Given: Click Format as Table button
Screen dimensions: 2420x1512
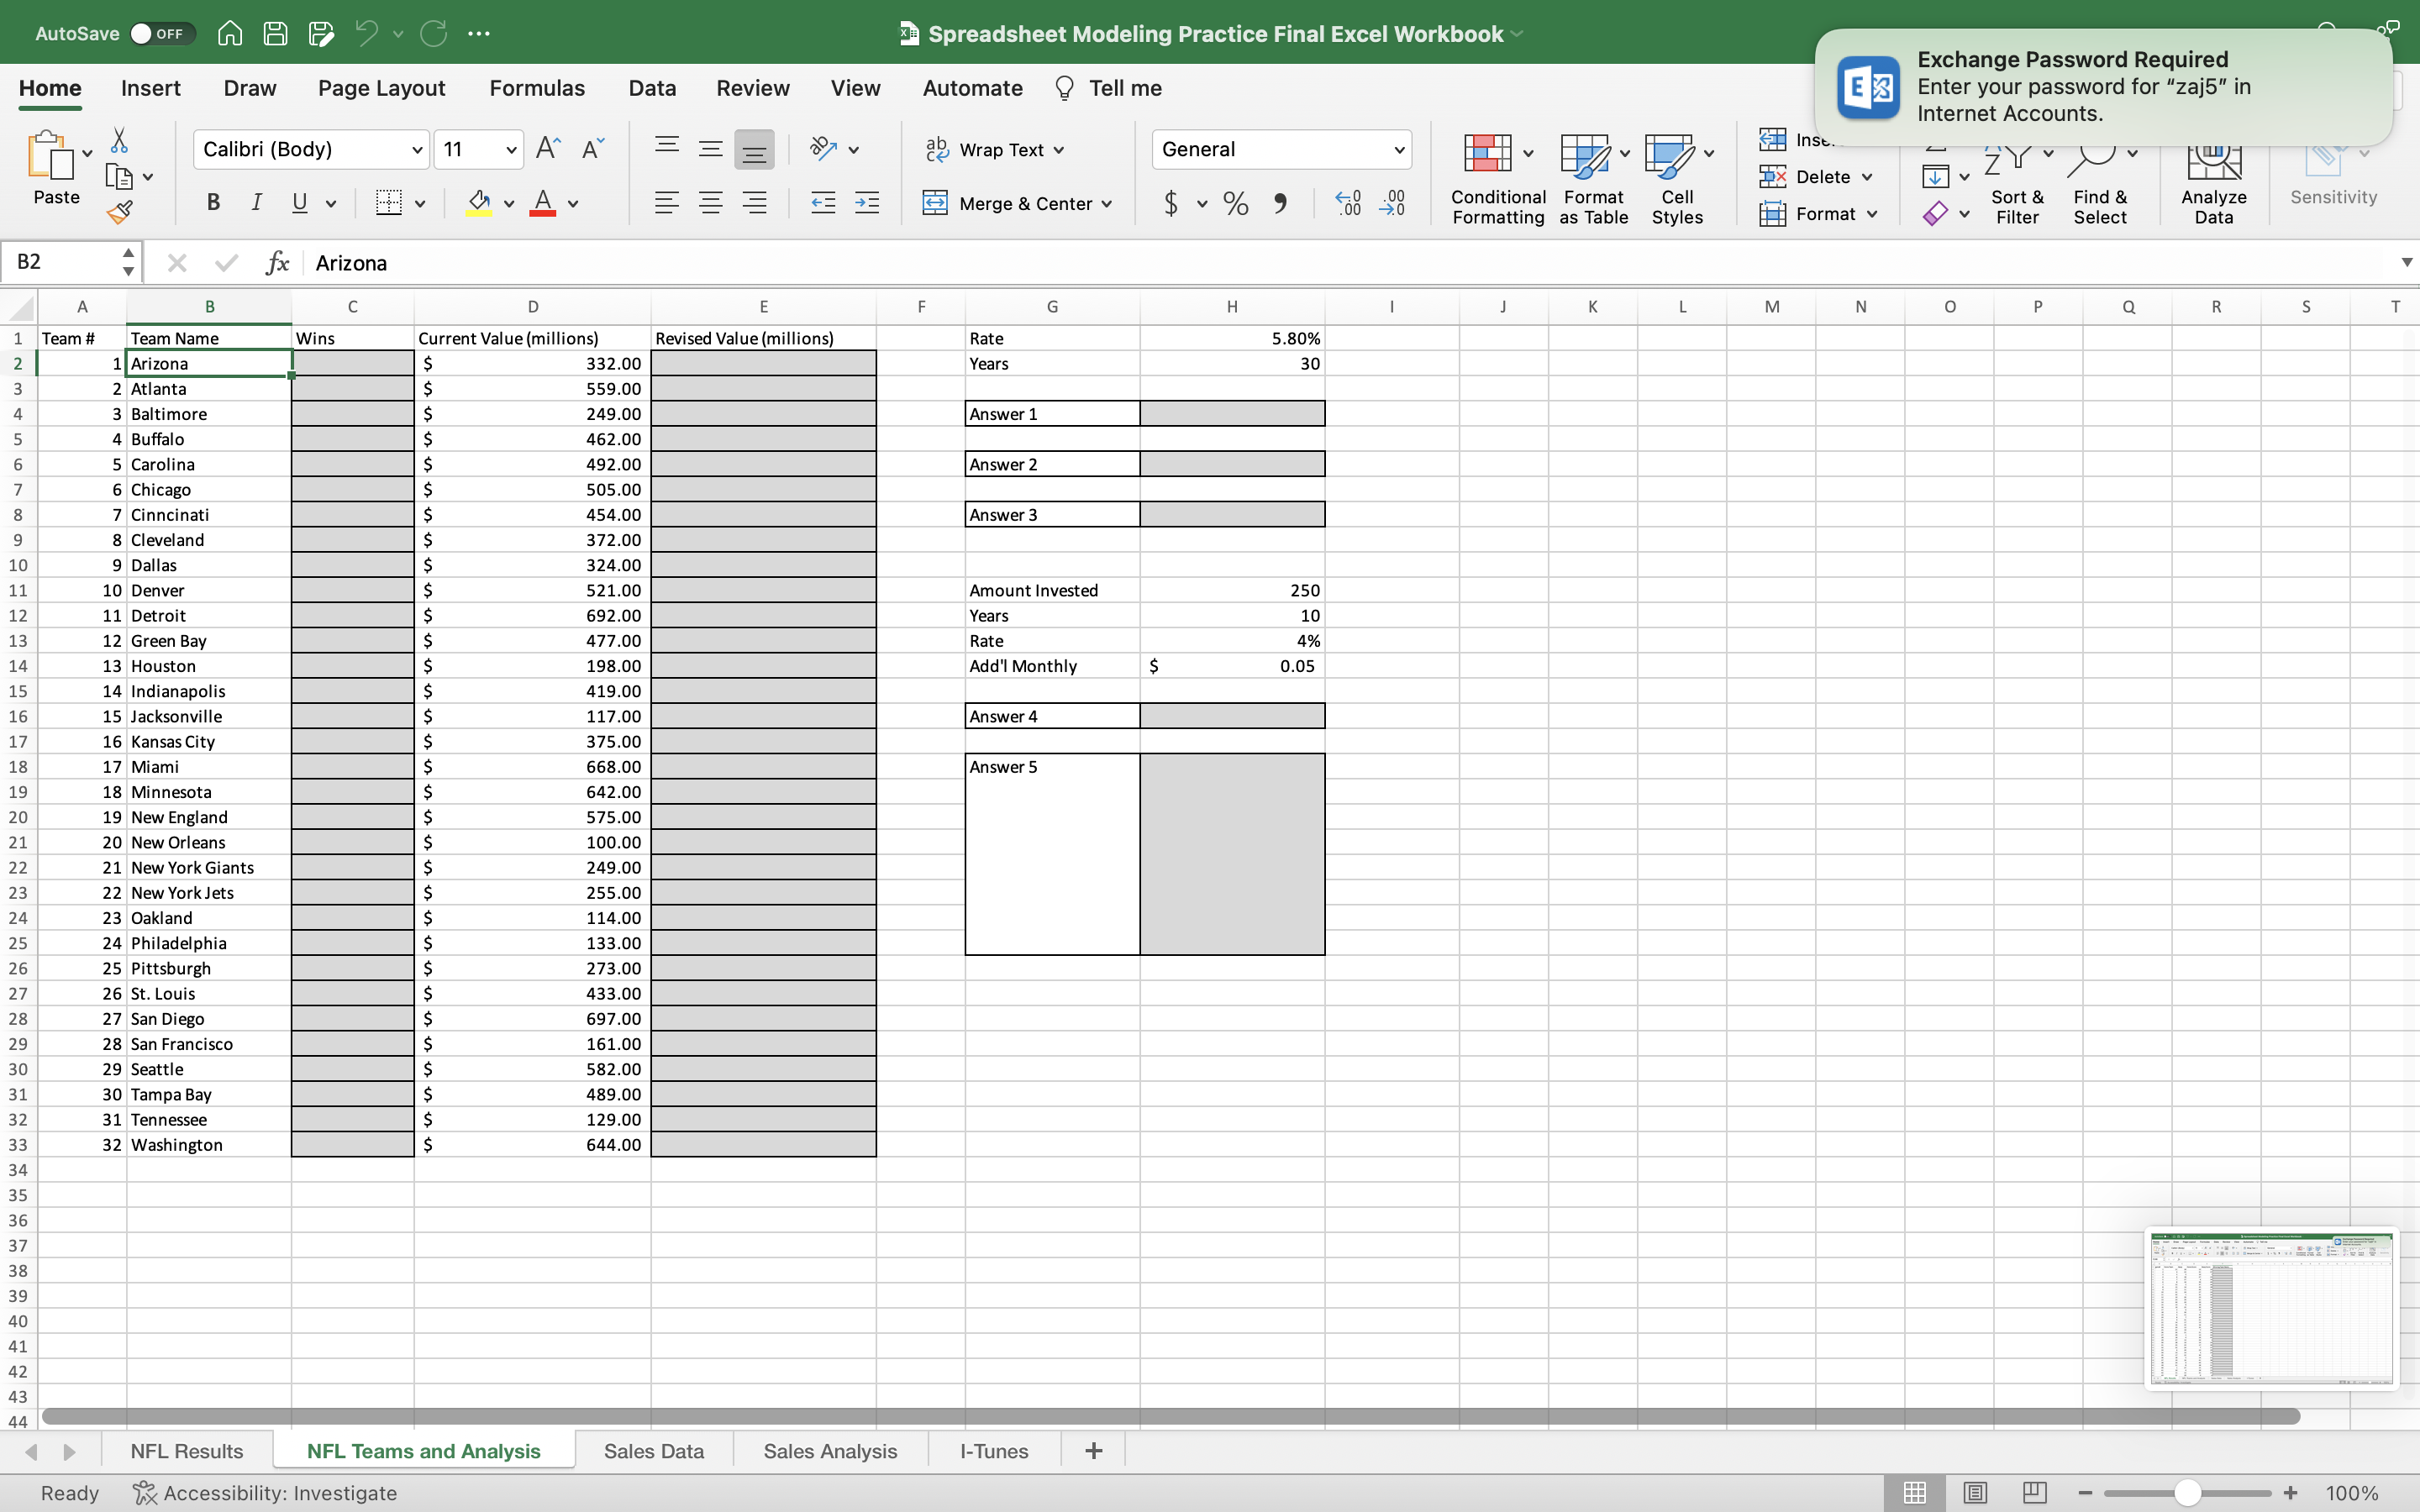Looking at the screenshot, I should [1594, 178].
